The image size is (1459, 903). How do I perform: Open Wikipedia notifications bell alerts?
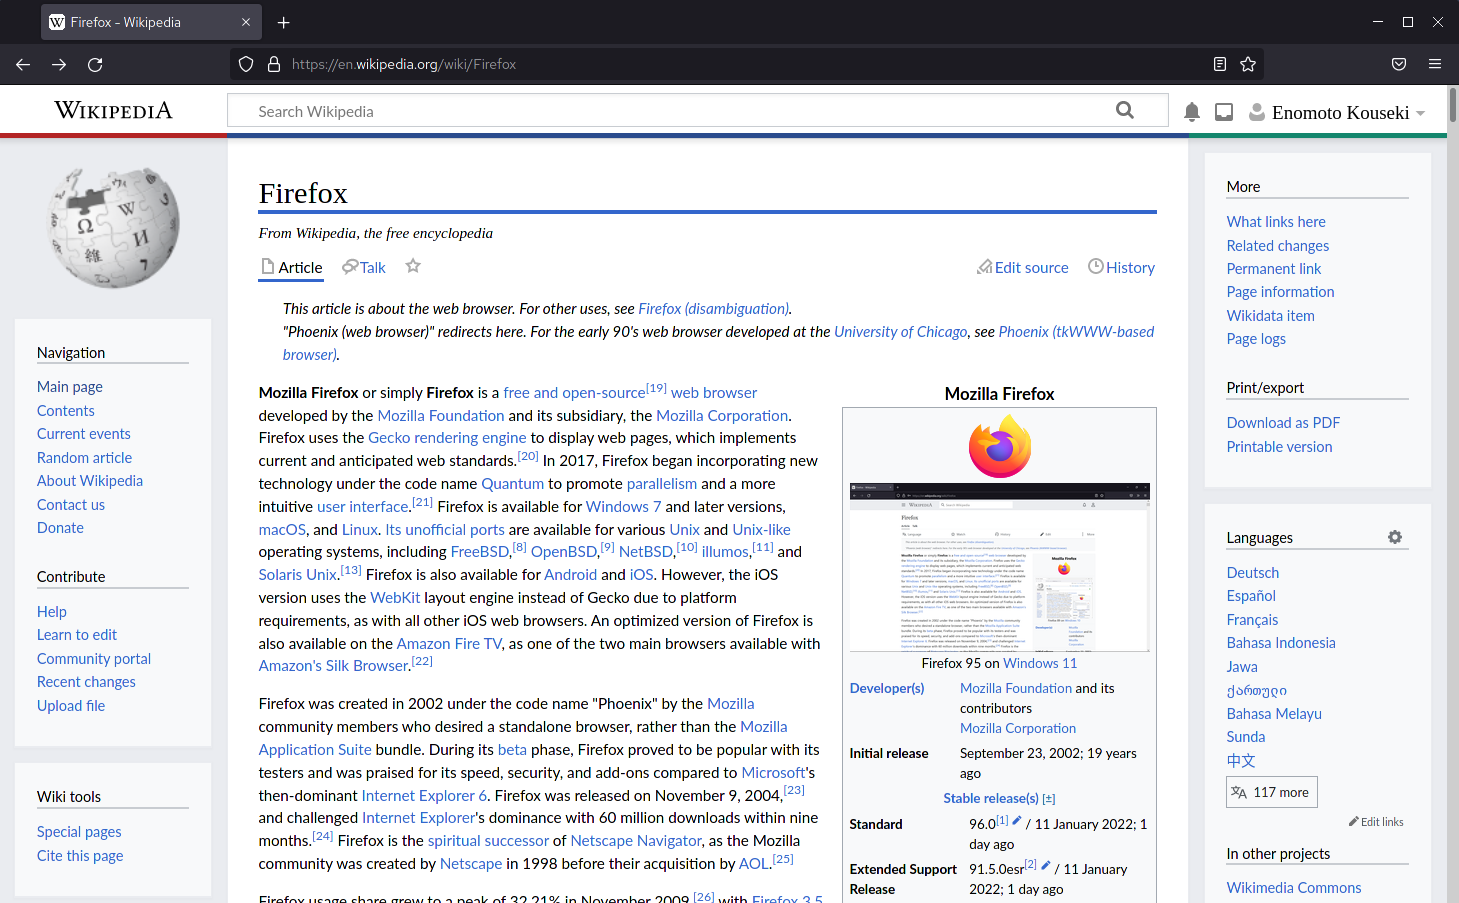point(1191,112)
